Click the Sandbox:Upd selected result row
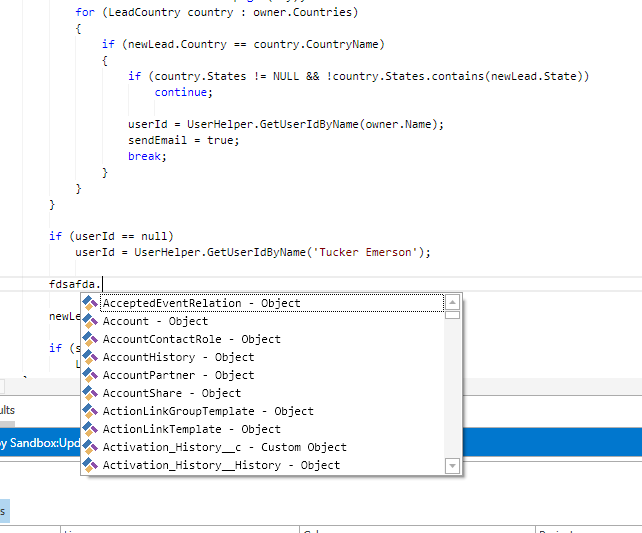The height and width of the screenshot is (533, 642). tap(40, 443)
